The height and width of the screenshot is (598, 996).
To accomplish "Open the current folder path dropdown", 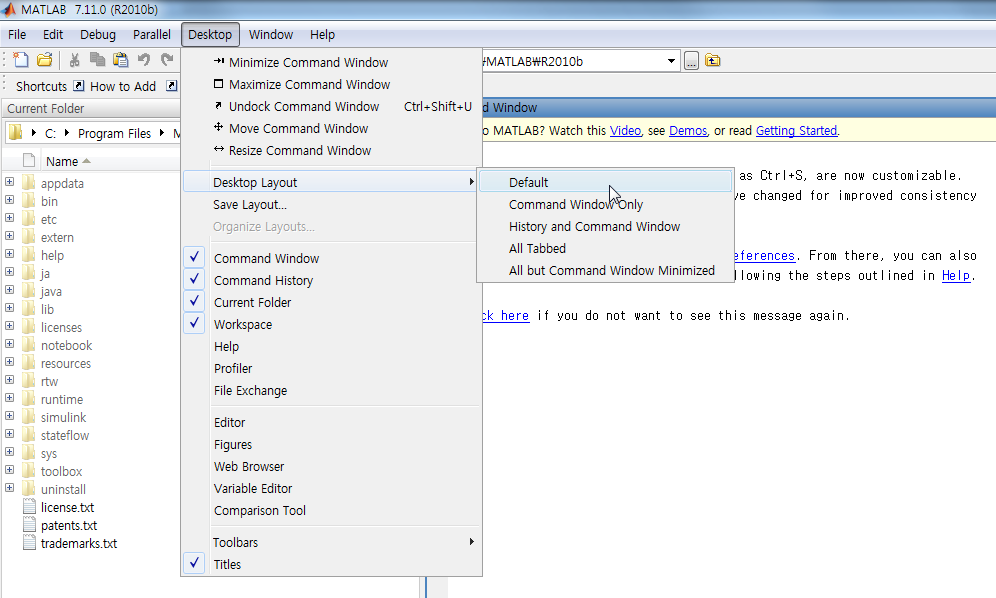I will click(x=671, y=61).
